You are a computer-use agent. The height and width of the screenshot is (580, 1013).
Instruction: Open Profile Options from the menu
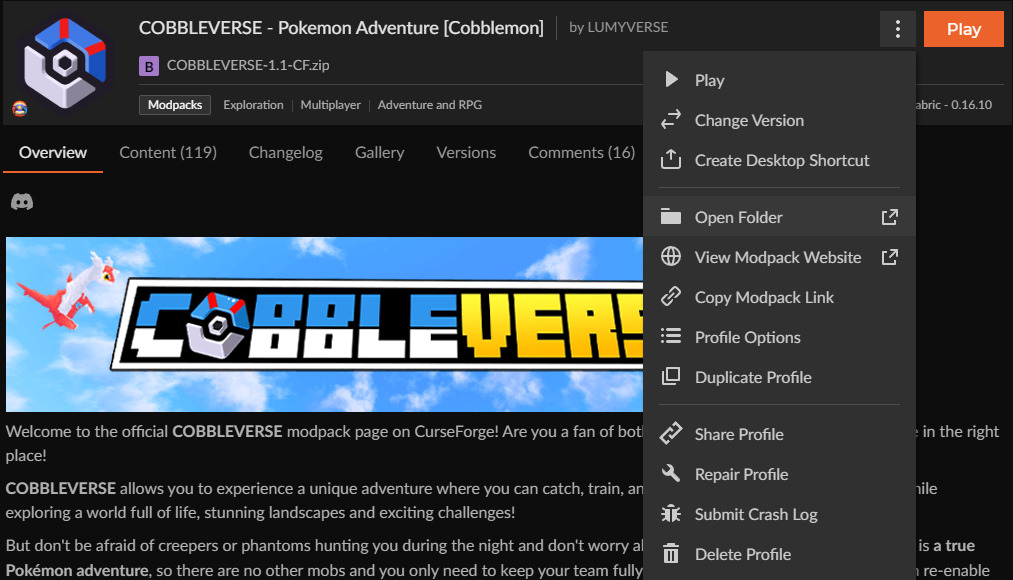click(x=747, y=337)
